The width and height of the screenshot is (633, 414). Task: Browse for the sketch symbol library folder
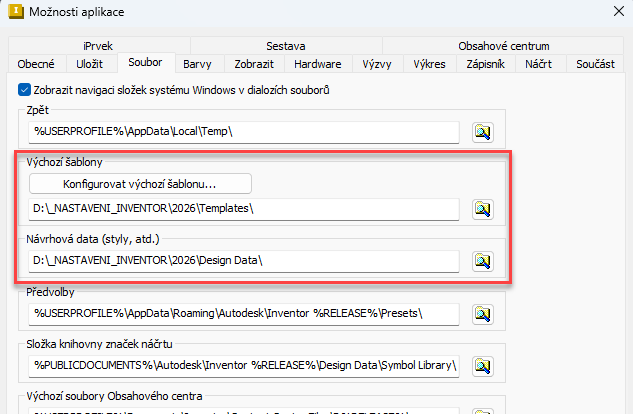coord(484,365)
